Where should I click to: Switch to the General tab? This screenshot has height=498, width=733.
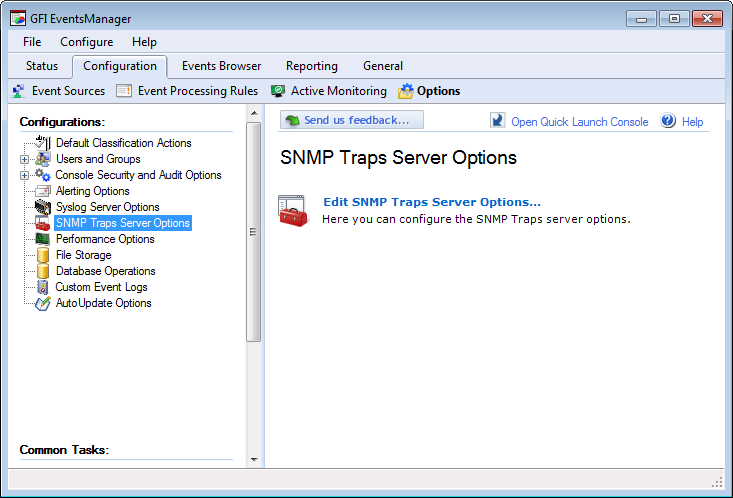[x=383, y=66]
